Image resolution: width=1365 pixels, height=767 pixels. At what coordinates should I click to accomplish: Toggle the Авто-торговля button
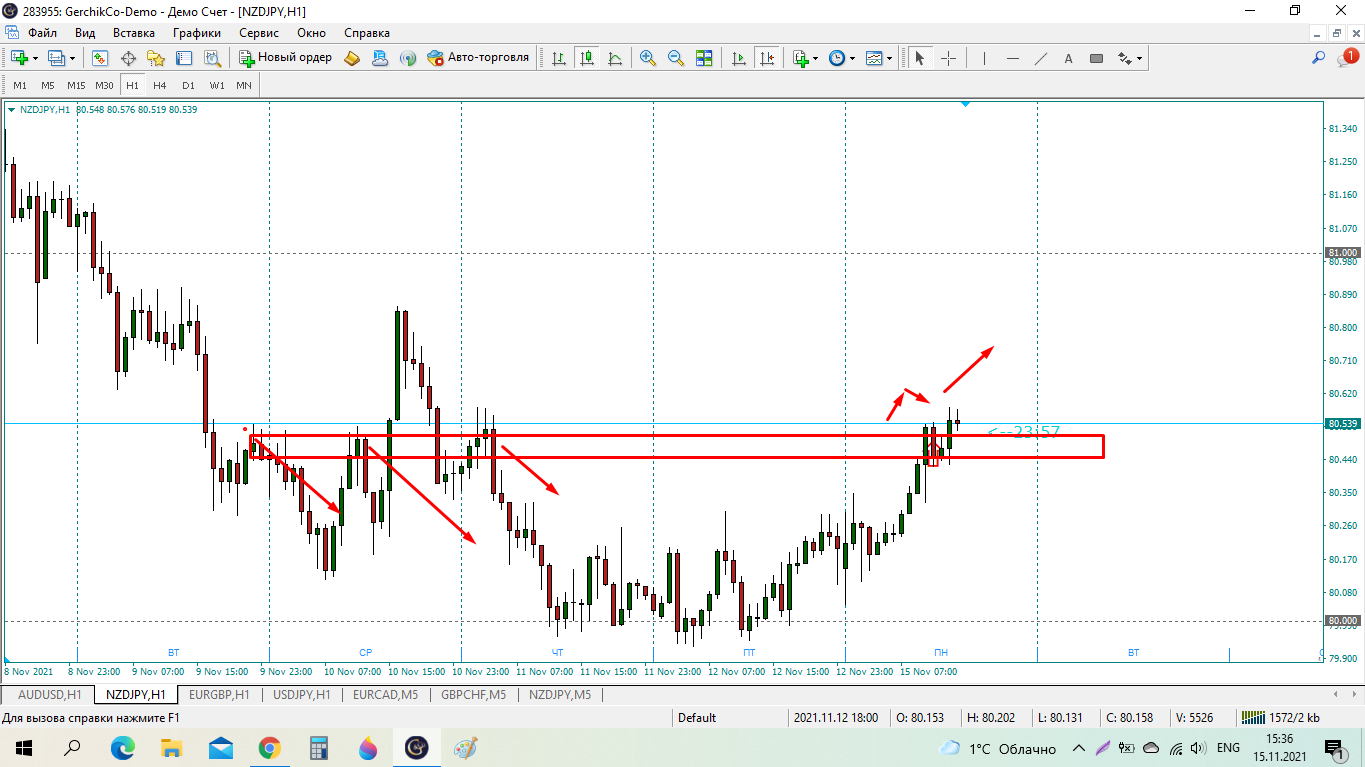click(x=478, y=58)
